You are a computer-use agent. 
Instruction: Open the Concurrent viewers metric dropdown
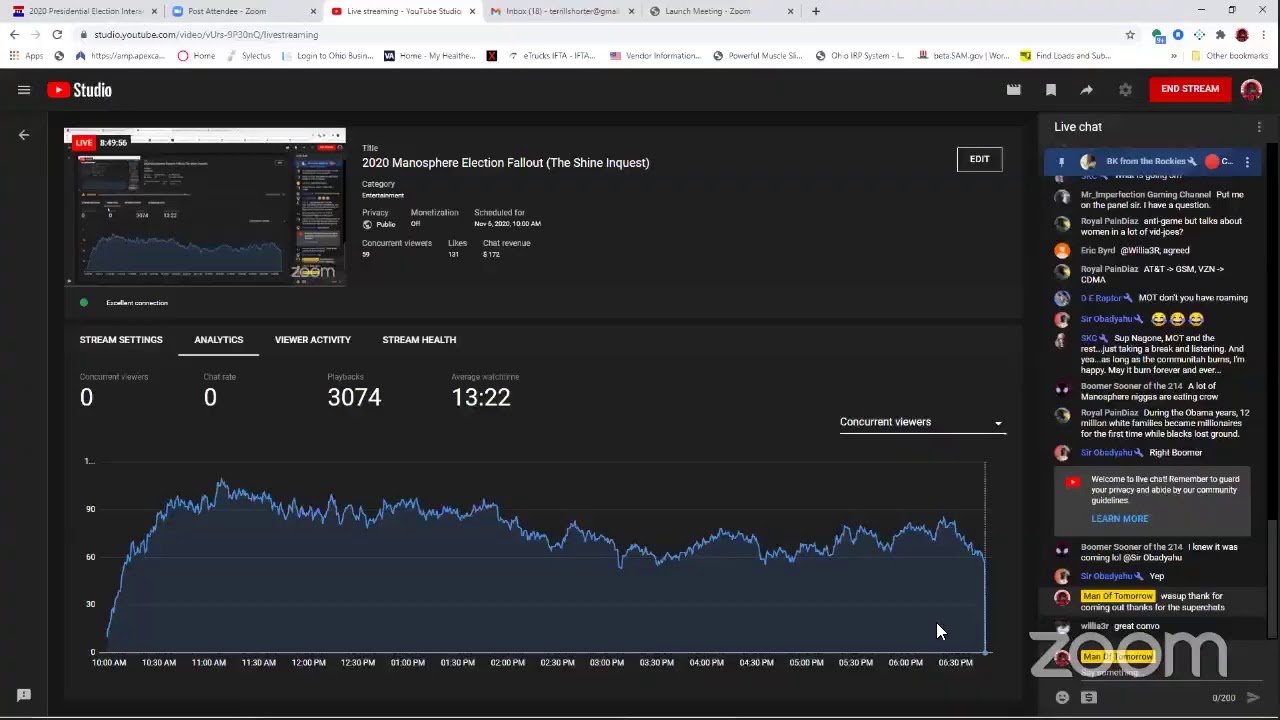(921, 422)
